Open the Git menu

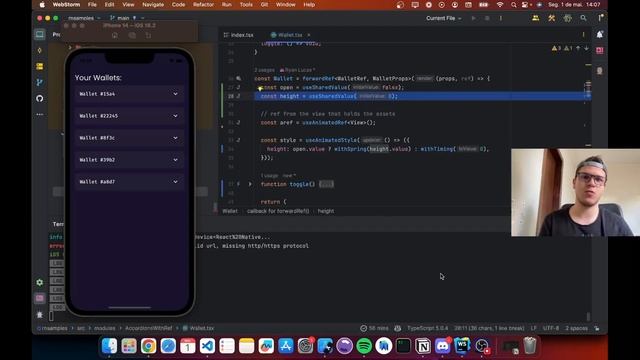(x=264, y=4)
